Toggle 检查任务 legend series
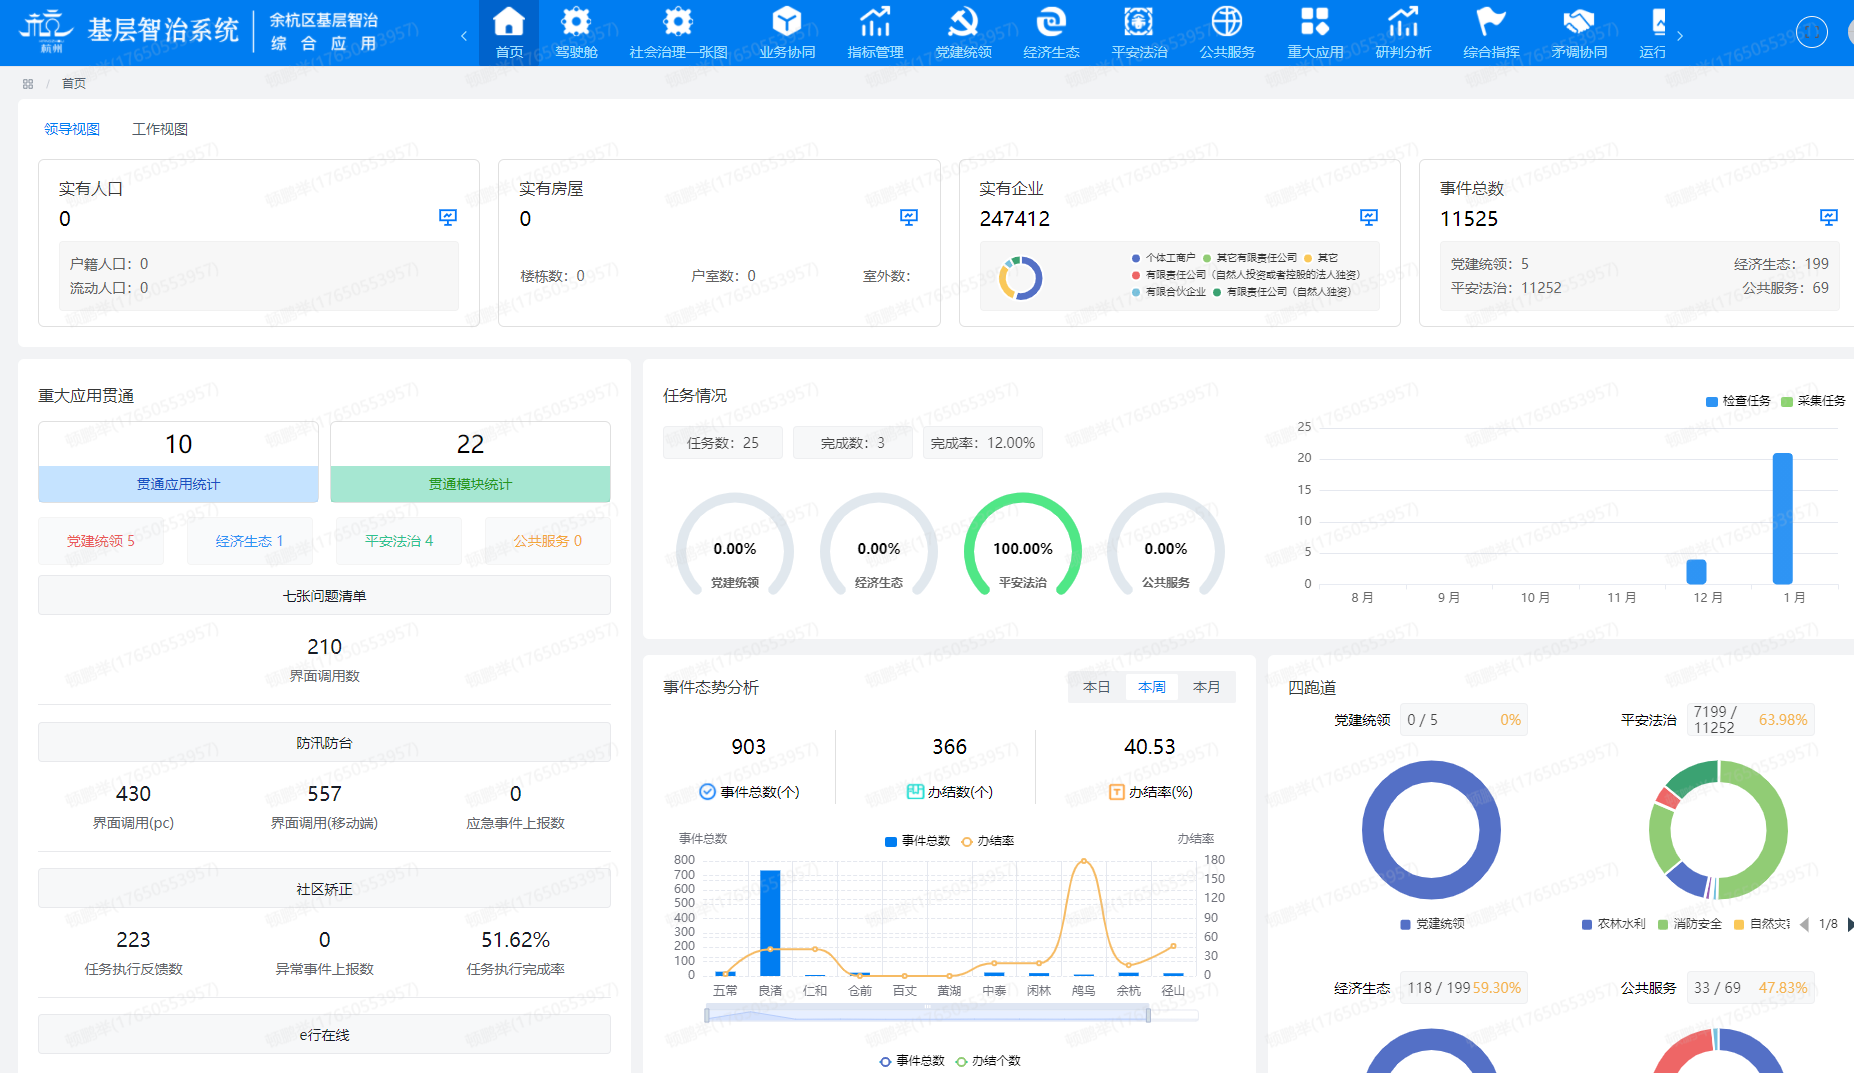The width and height of the screenshot is (1854, 1073). pyautogui.click(x=1738, y=401)
